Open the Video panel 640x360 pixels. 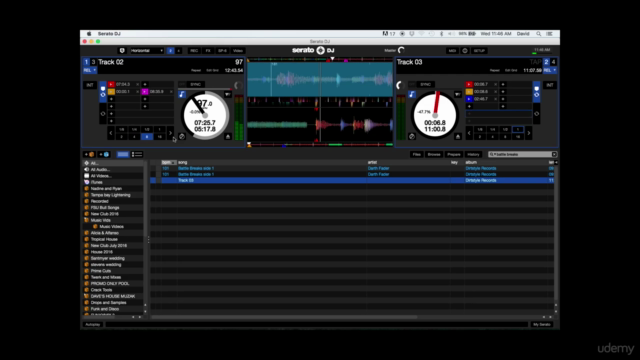(x=238, y=51)
